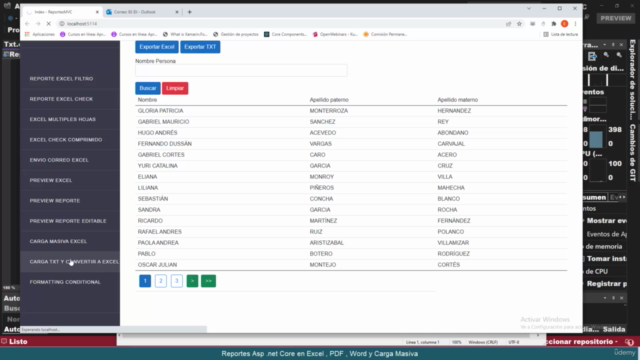Click Tomar instantánea in Visual Studio diagnostics
Viewport: 640px width, 360px height.
[606, 258]
